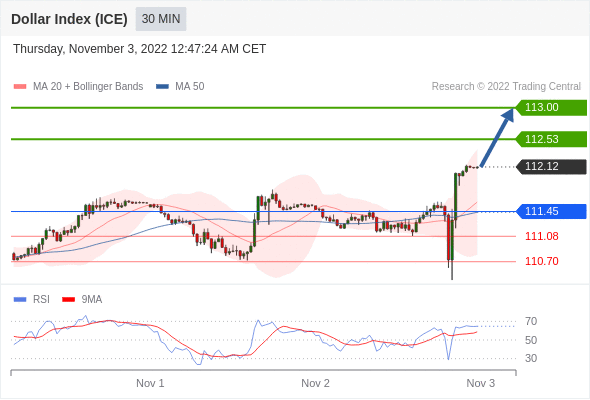Click the blue MA 50 legend swatch

[x=162, y=87]
